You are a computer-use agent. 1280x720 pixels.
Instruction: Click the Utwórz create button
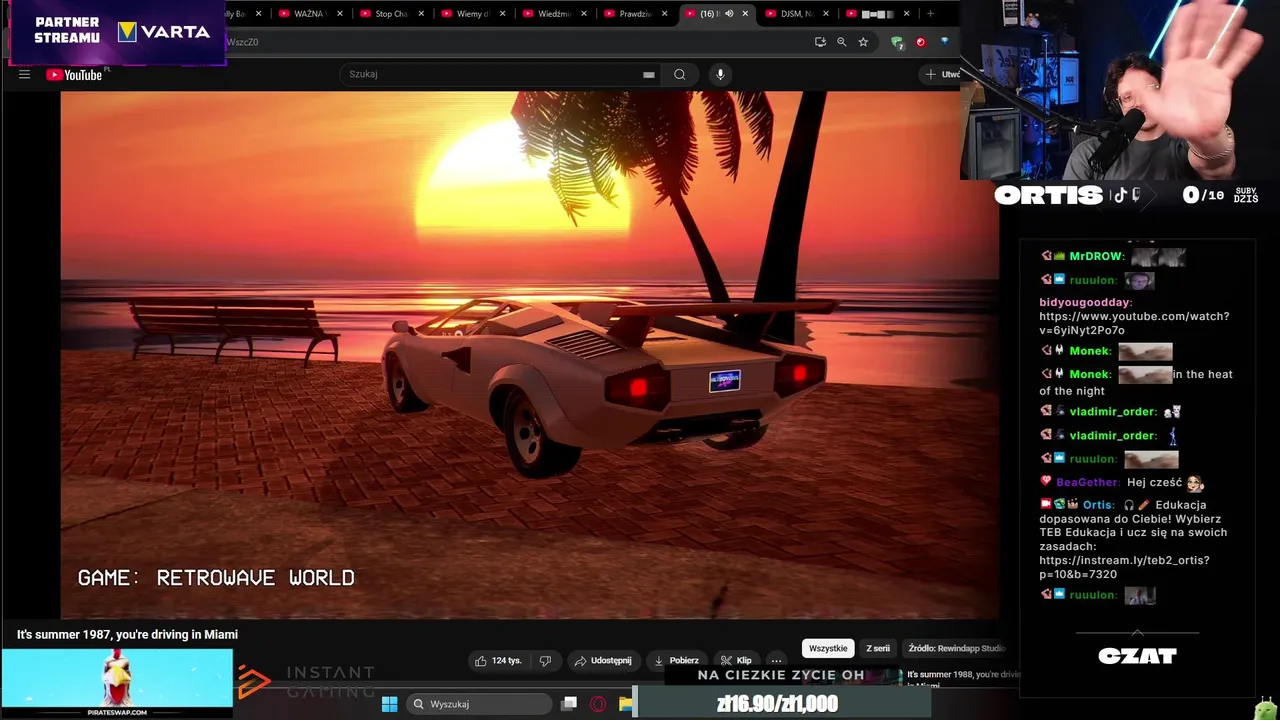tap(941, 74)
